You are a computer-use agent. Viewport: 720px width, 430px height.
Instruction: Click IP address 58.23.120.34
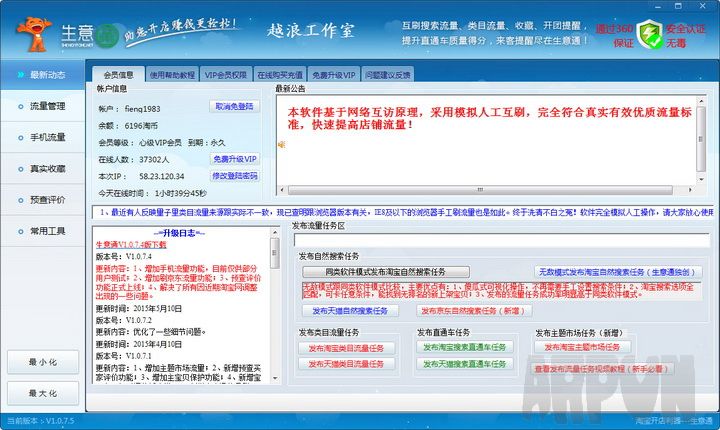click(162, 176)
